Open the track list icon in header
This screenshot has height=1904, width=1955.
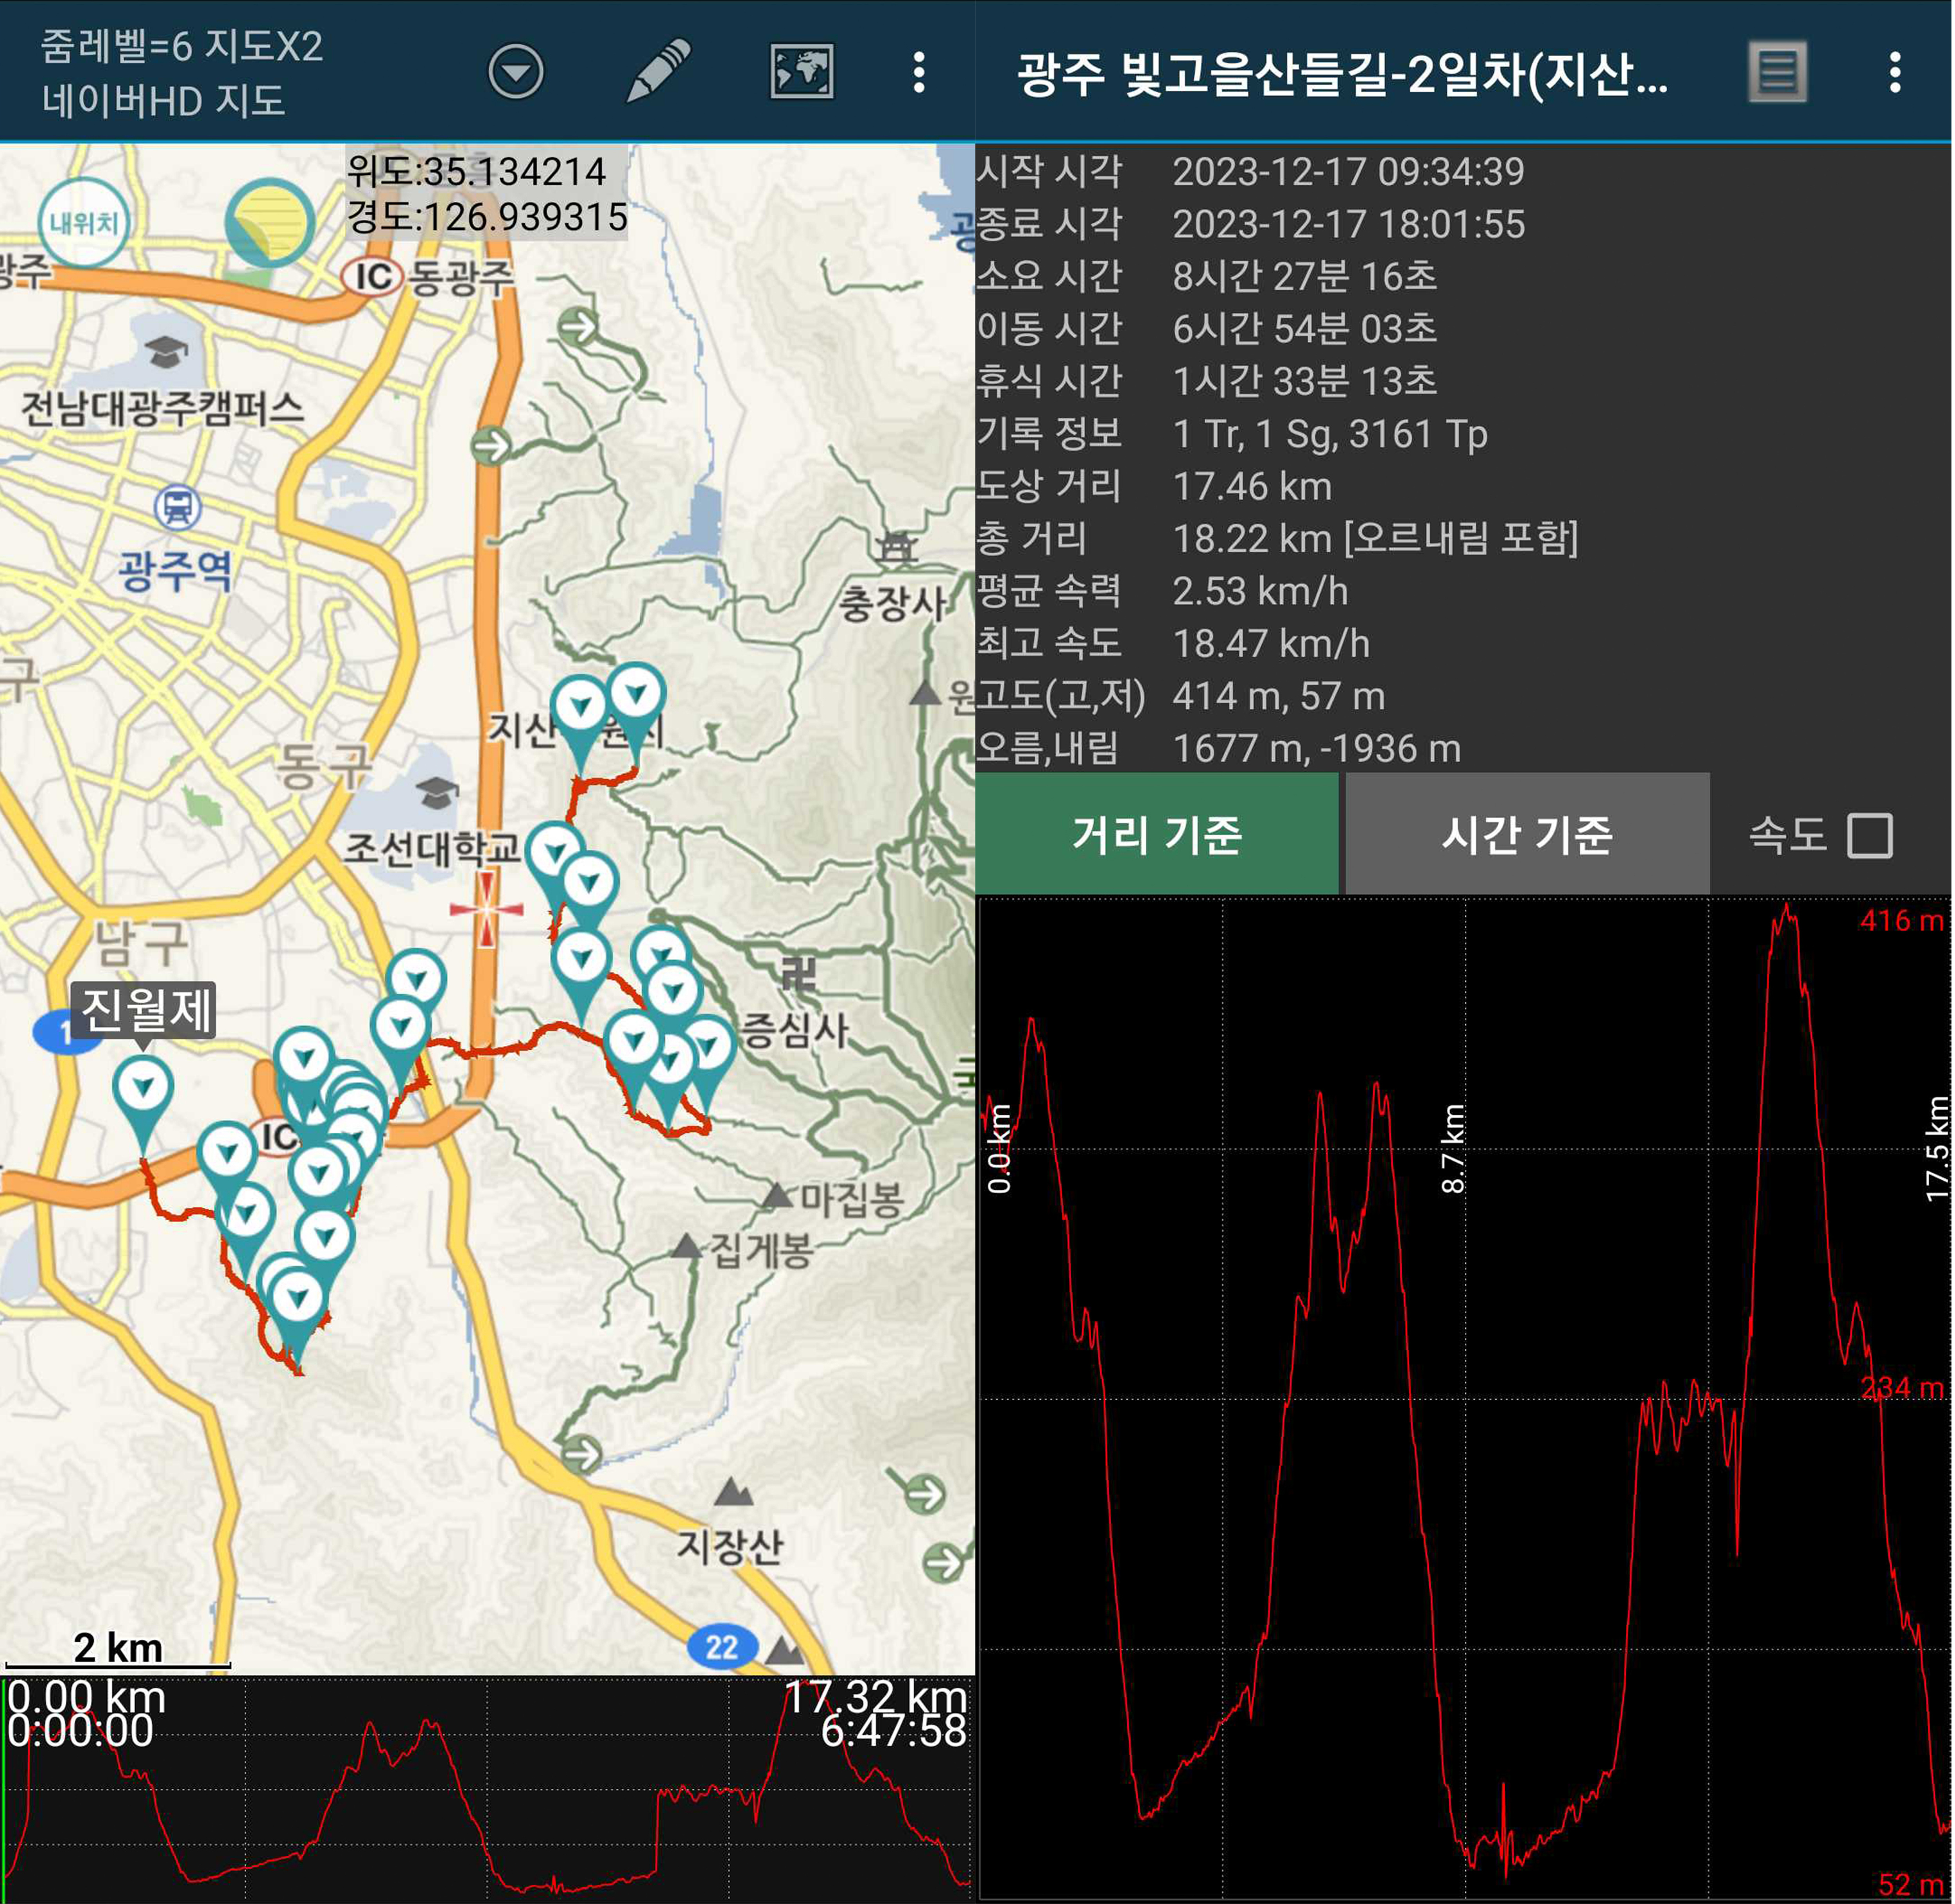tap(1778, 72)
